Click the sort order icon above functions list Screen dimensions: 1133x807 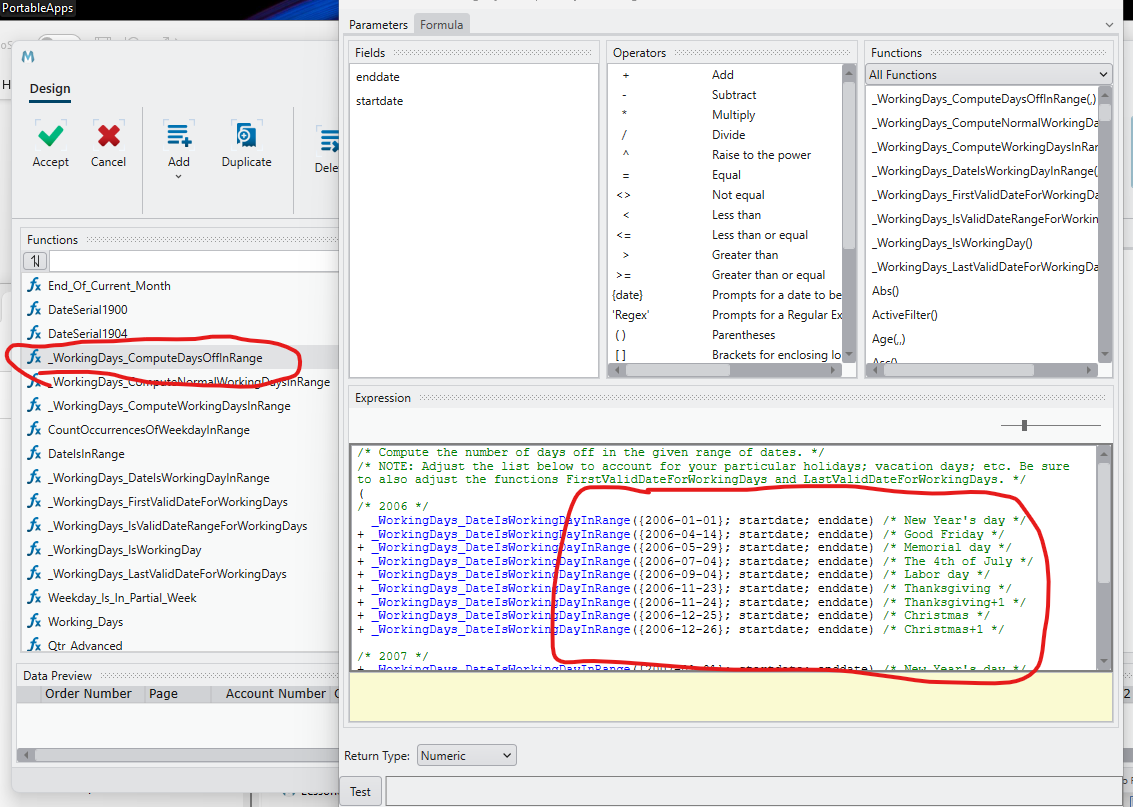point(35,261)
